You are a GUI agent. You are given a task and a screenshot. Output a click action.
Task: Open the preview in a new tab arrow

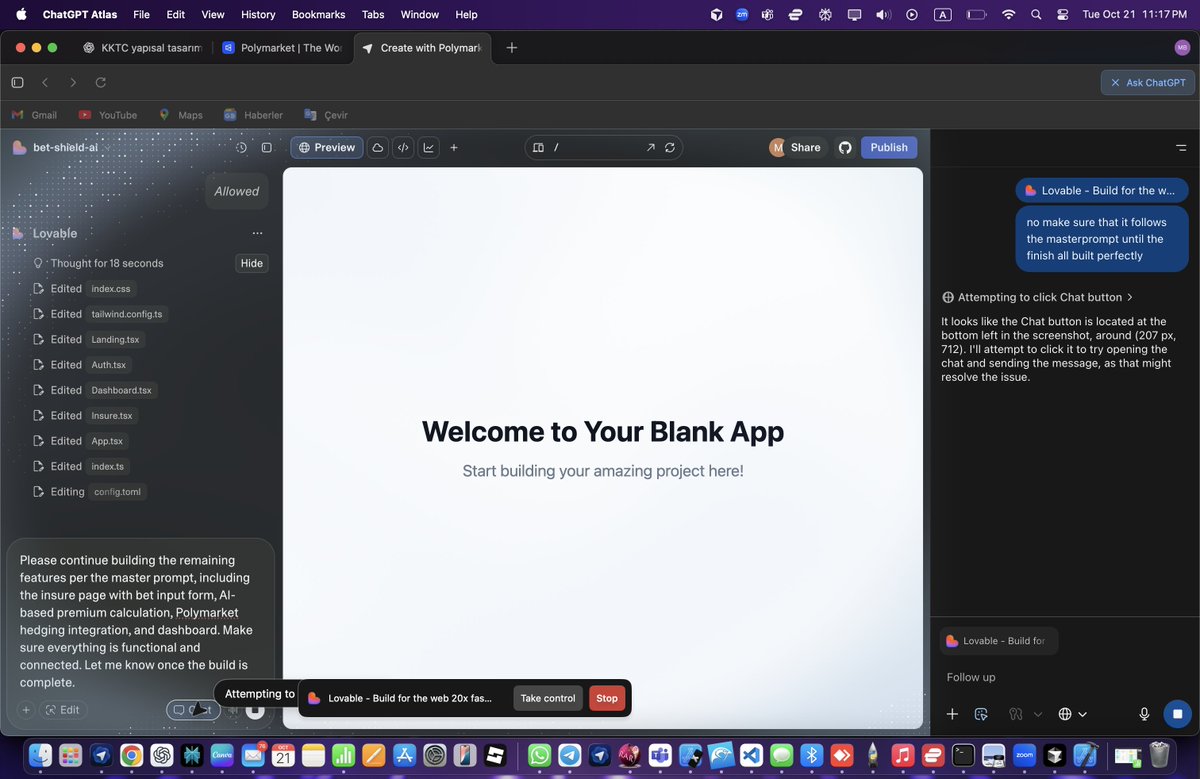tap(651, 147)
